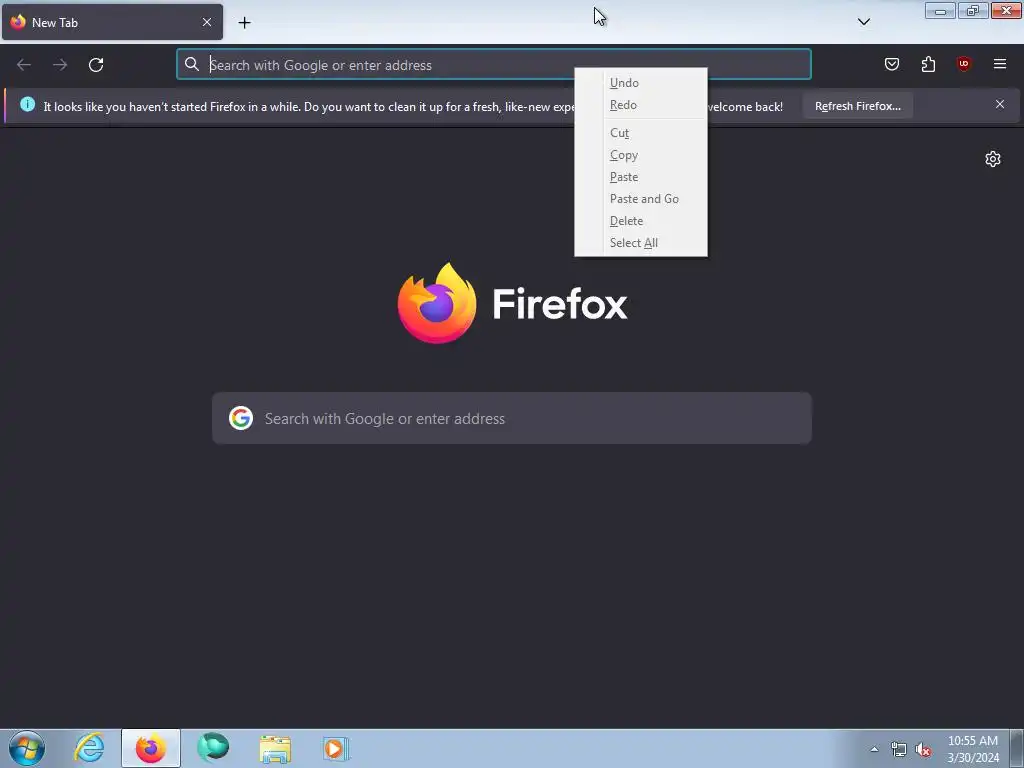Choose Delete from the context menu
1024x768 pixels.
tap(641, 221)
